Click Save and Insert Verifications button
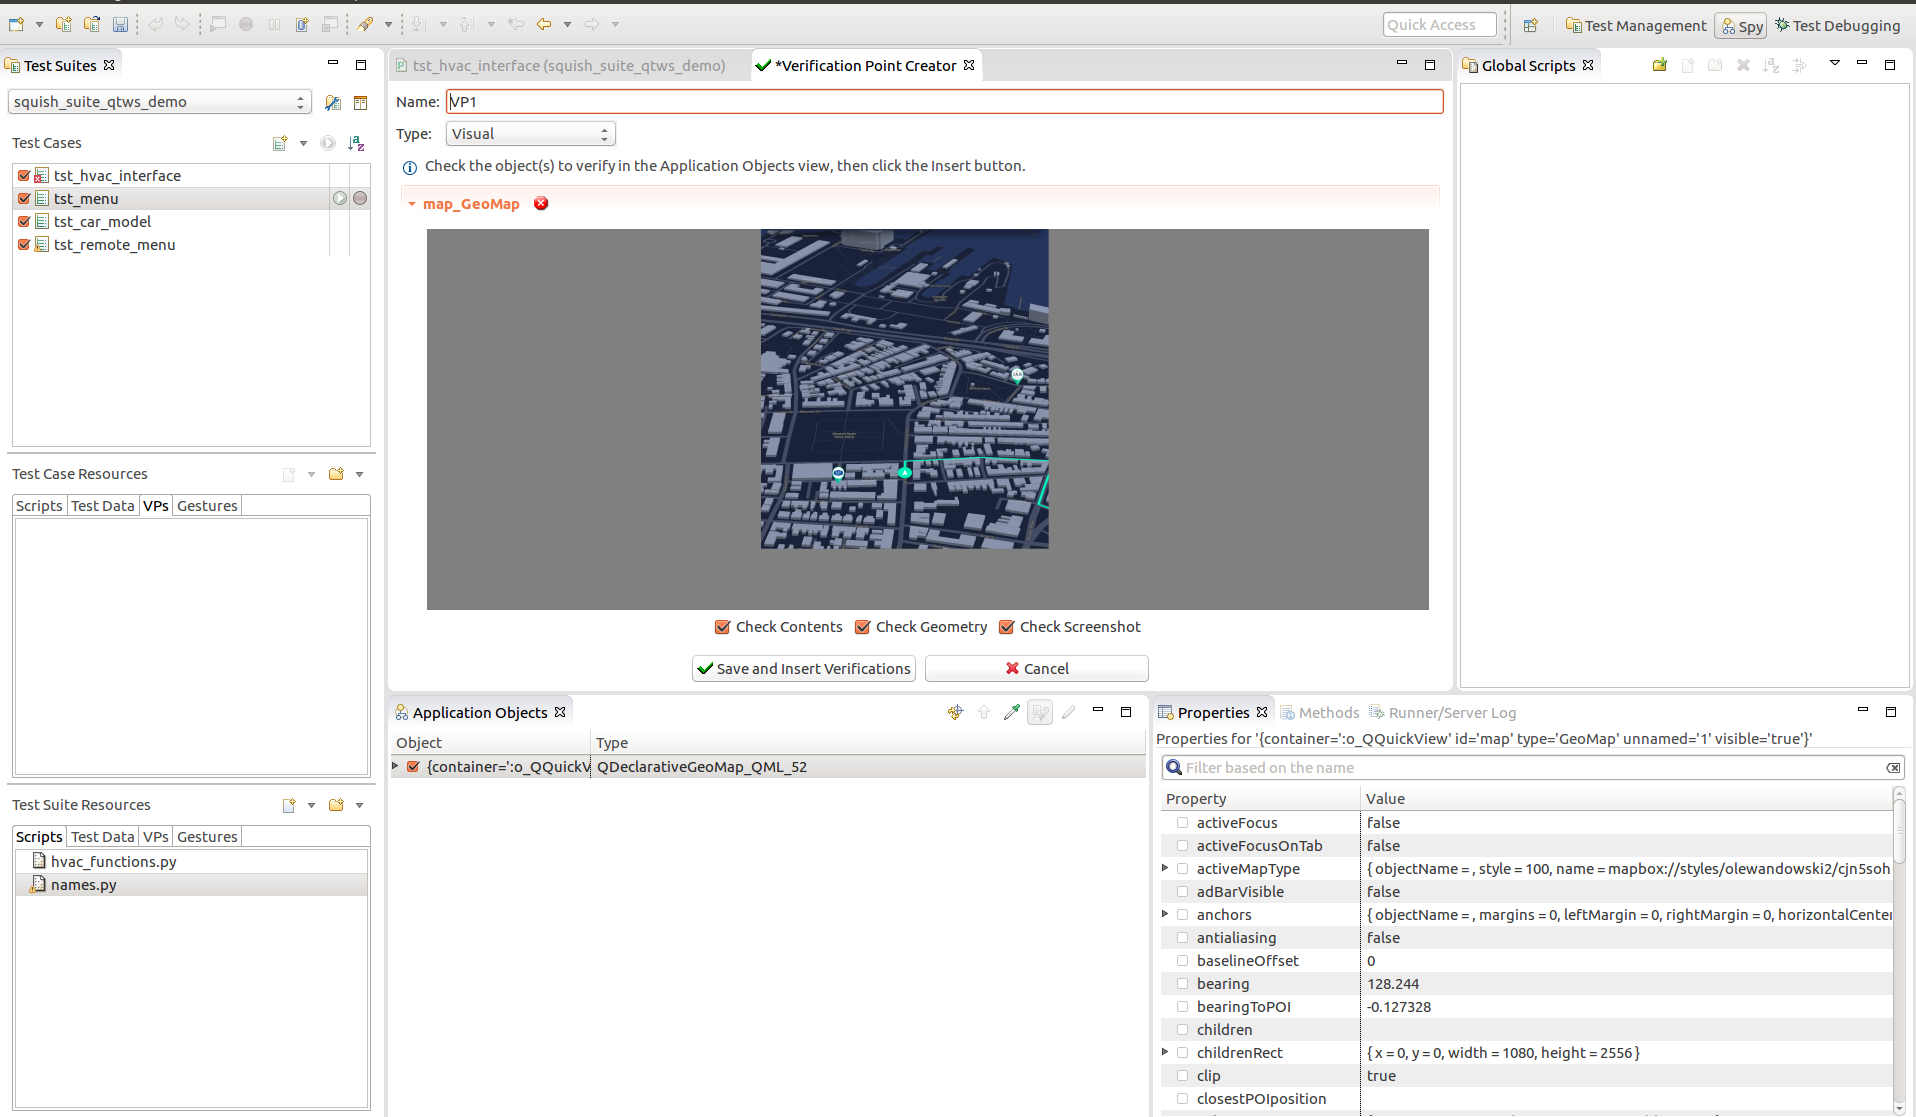Image resolution: width=1916 pixels, height=1117 pixels. point(803,668)
